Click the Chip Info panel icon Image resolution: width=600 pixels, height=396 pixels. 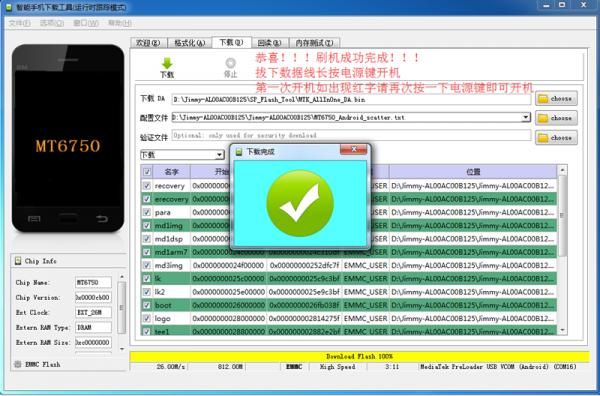tap(18, 261)
